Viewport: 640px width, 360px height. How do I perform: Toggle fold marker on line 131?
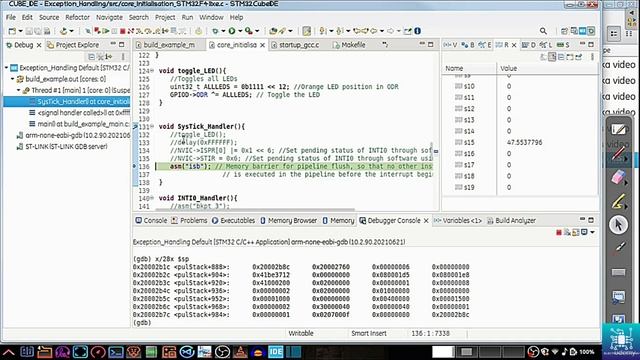click(152, 127)
